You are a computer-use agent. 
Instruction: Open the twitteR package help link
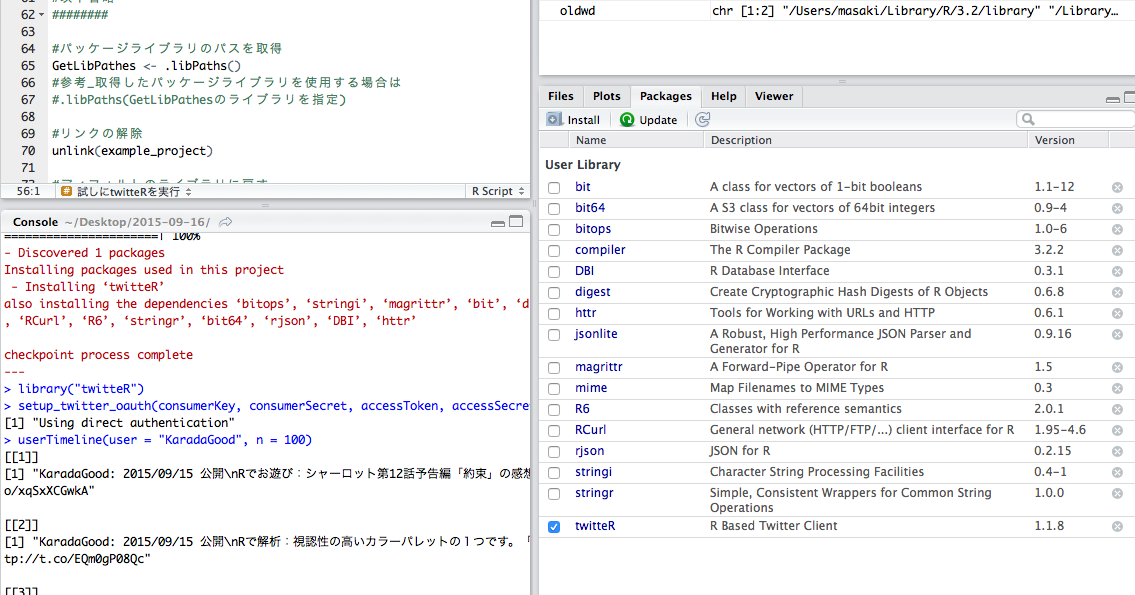595,526
